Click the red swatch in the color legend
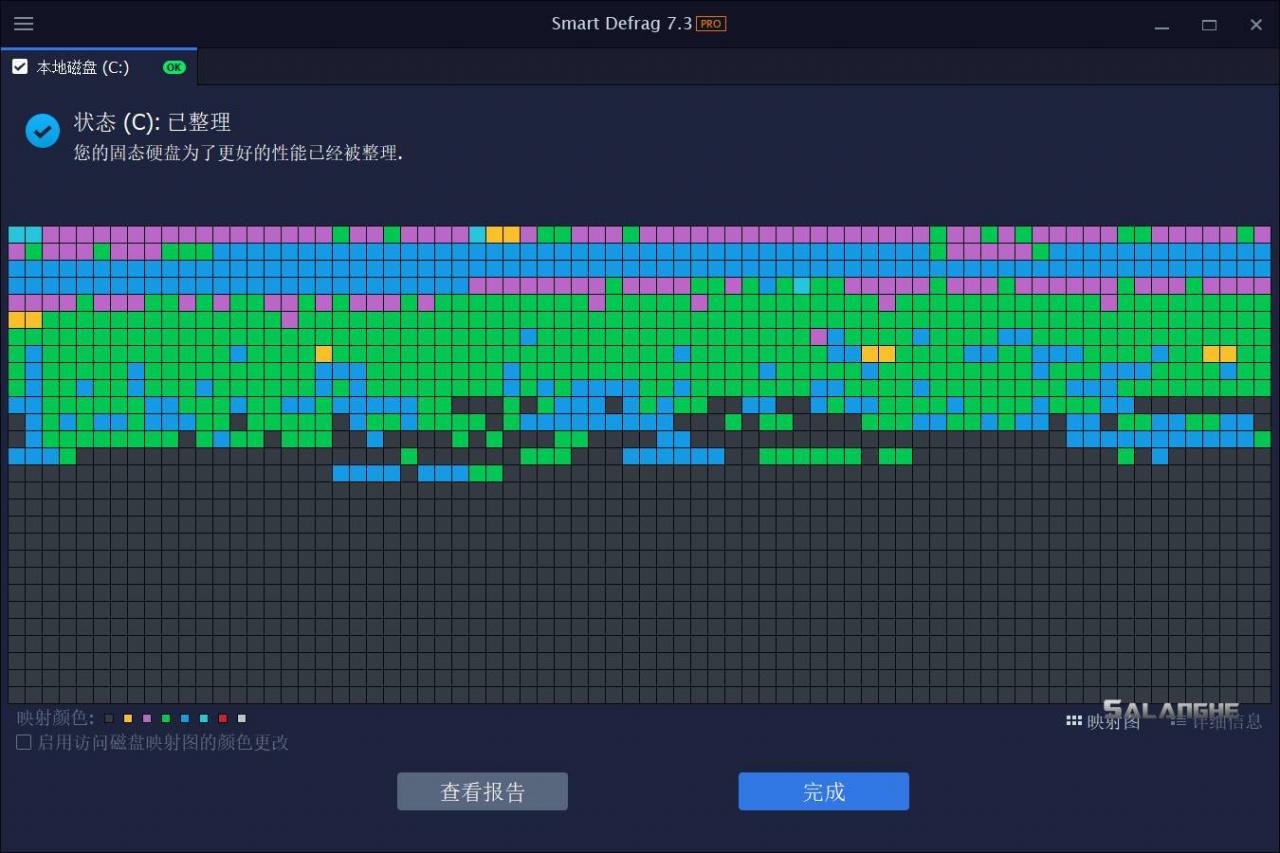The image size is (1280, 853). click(222, 718)
